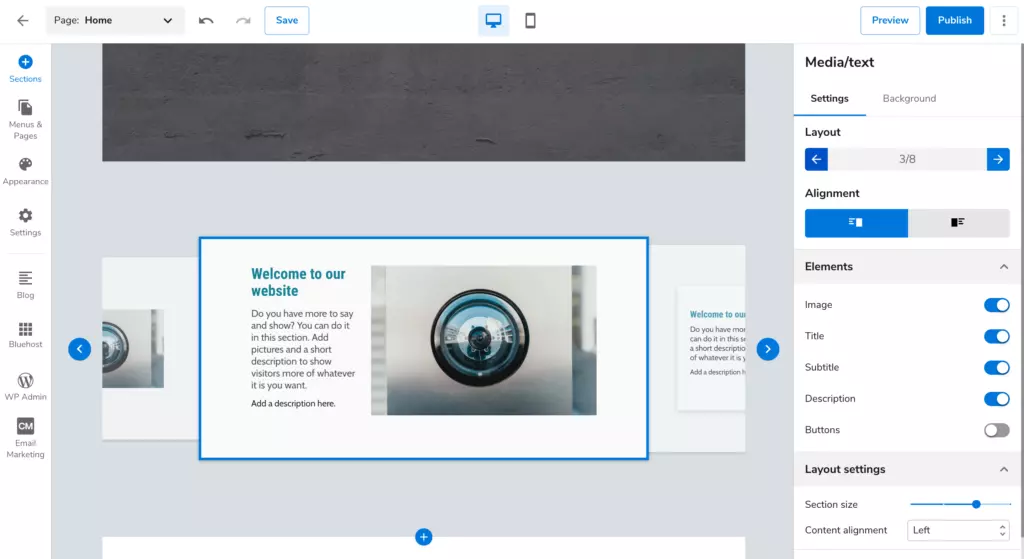Viewport: 1024px width, 559px height.
Task: Collapse the Elements section
Action: (x=1004, y=266)
